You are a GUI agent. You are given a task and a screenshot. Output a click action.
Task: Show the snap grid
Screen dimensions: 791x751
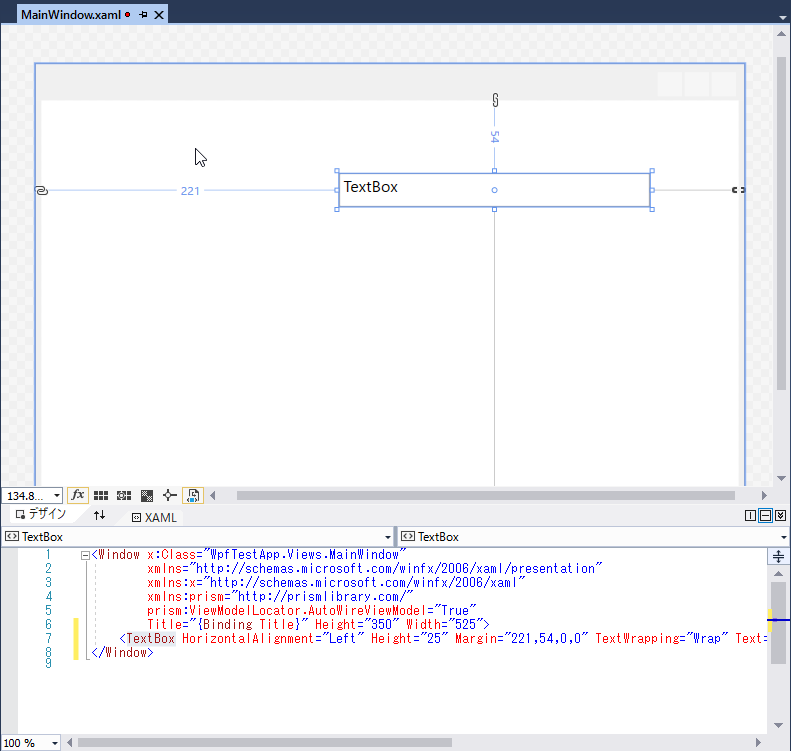[101, 496]
